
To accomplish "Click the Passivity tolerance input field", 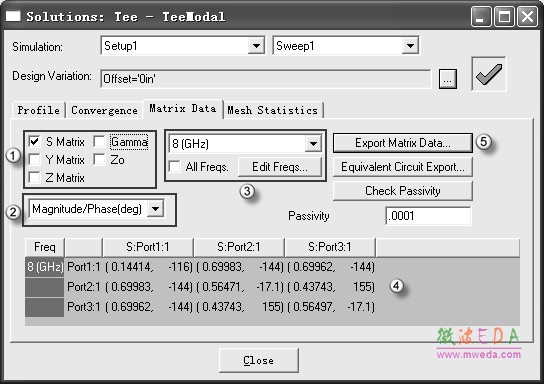I will [x=428, y=216].
